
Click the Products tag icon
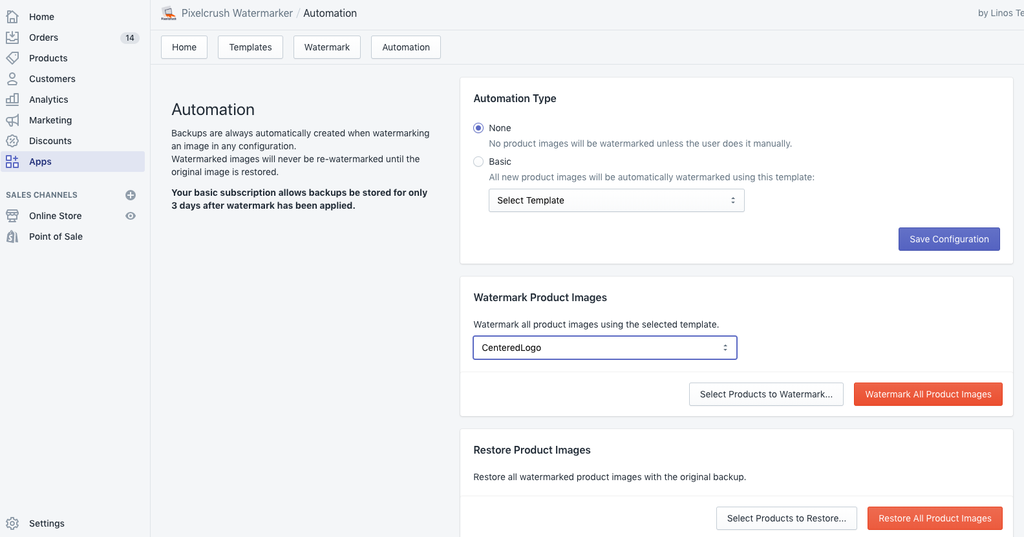tap(12, 58)
